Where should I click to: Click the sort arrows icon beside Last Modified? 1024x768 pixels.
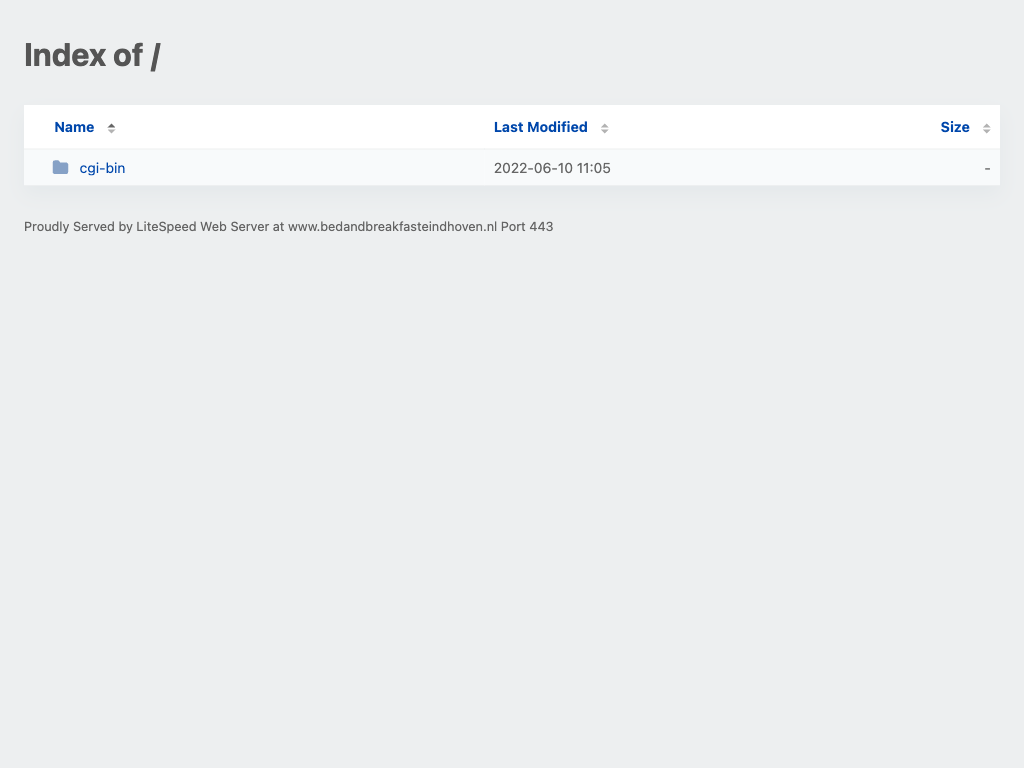(605, 128)
